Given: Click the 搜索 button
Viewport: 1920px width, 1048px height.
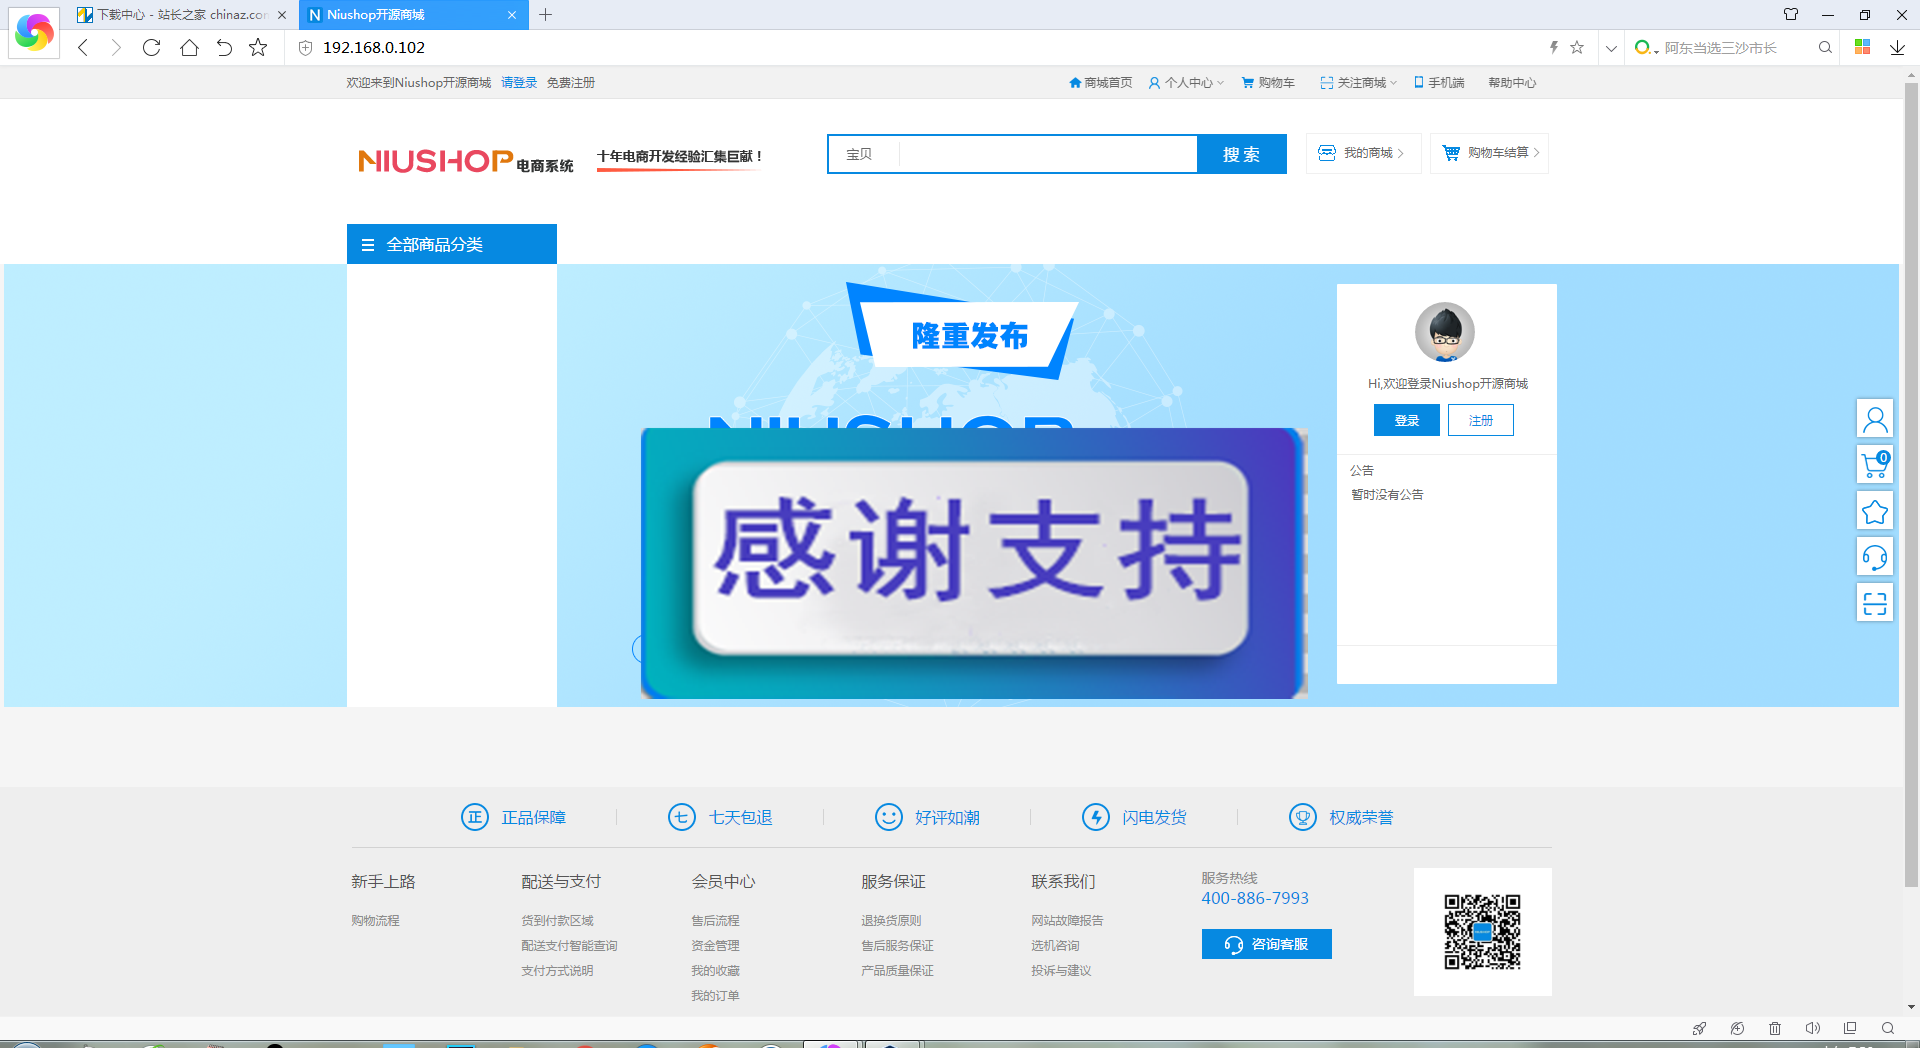Looking at the screenshot, I should coord(1242,154).
